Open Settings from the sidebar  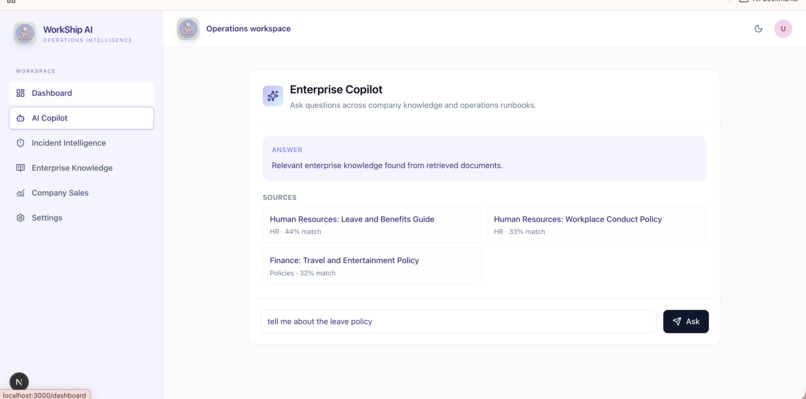[x=81, y=218]
